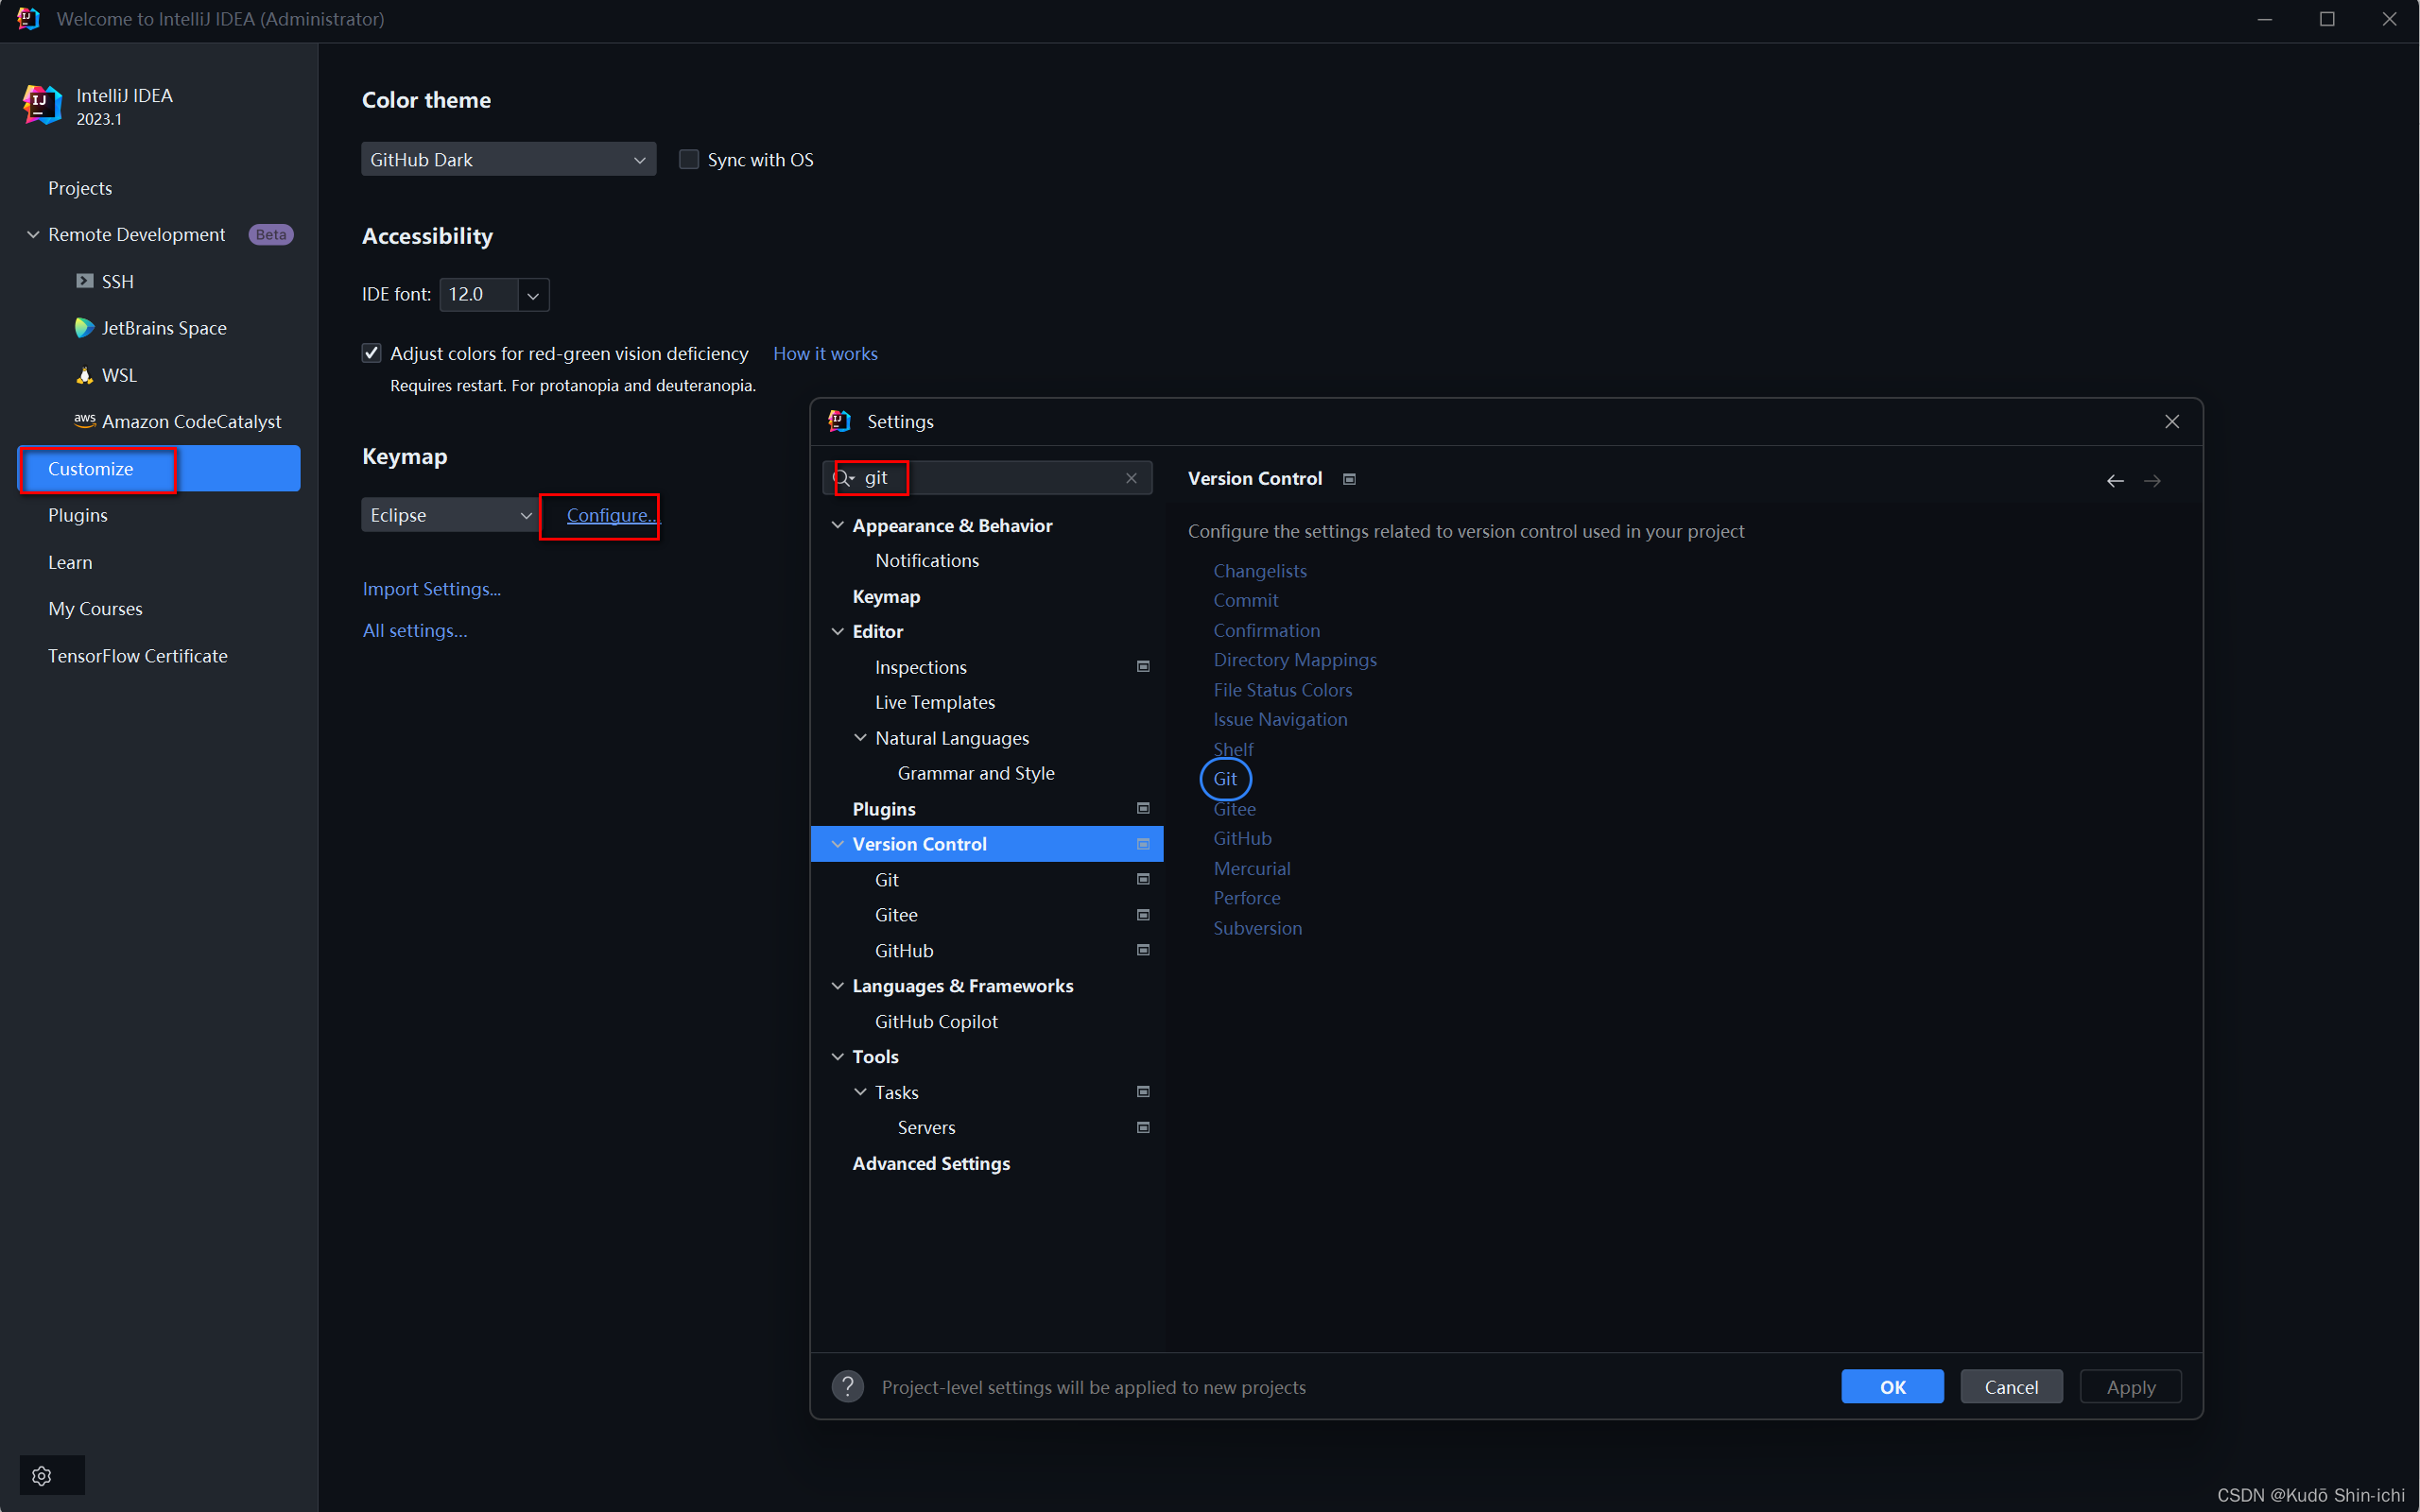Click the Settings dialog title icon
Viewport: 2420px width, 1512px height.
[839, 421]
